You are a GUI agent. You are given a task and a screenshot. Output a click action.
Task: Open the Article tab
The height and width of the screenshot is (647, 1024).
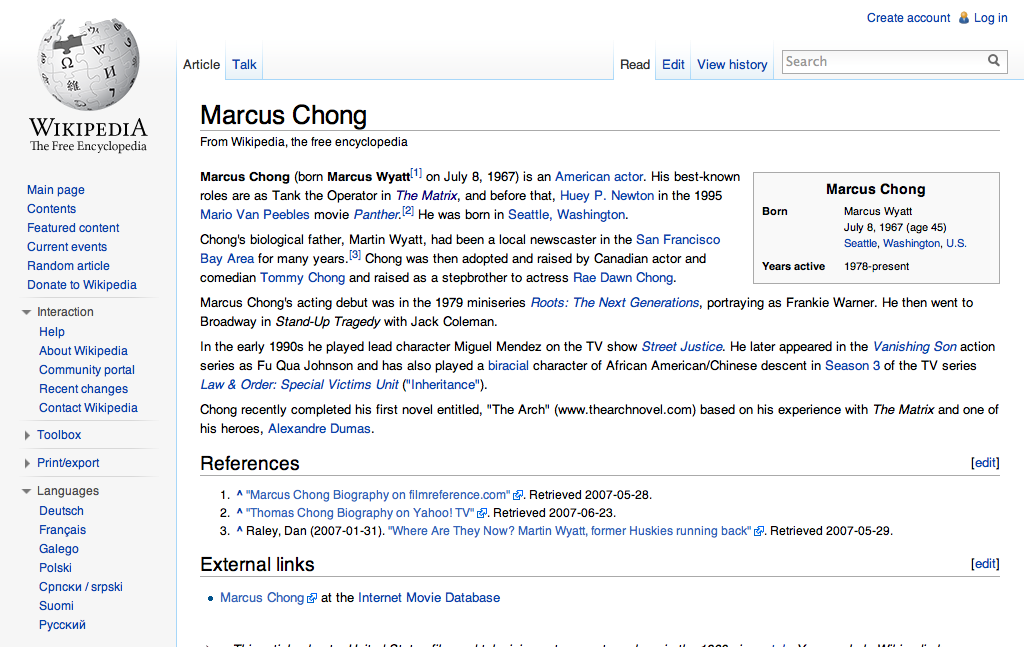tap(201, 64)
